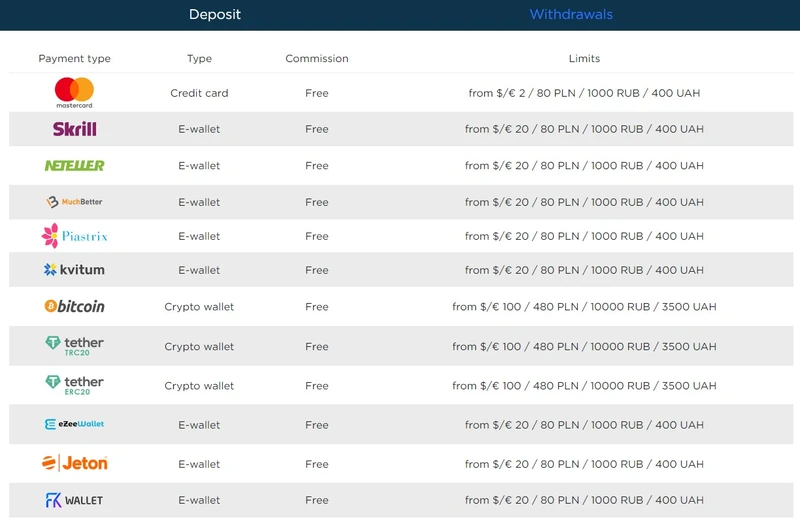800x520 pixels.
Task: Click the FK Wallet logo
Action: coord(74,500)
